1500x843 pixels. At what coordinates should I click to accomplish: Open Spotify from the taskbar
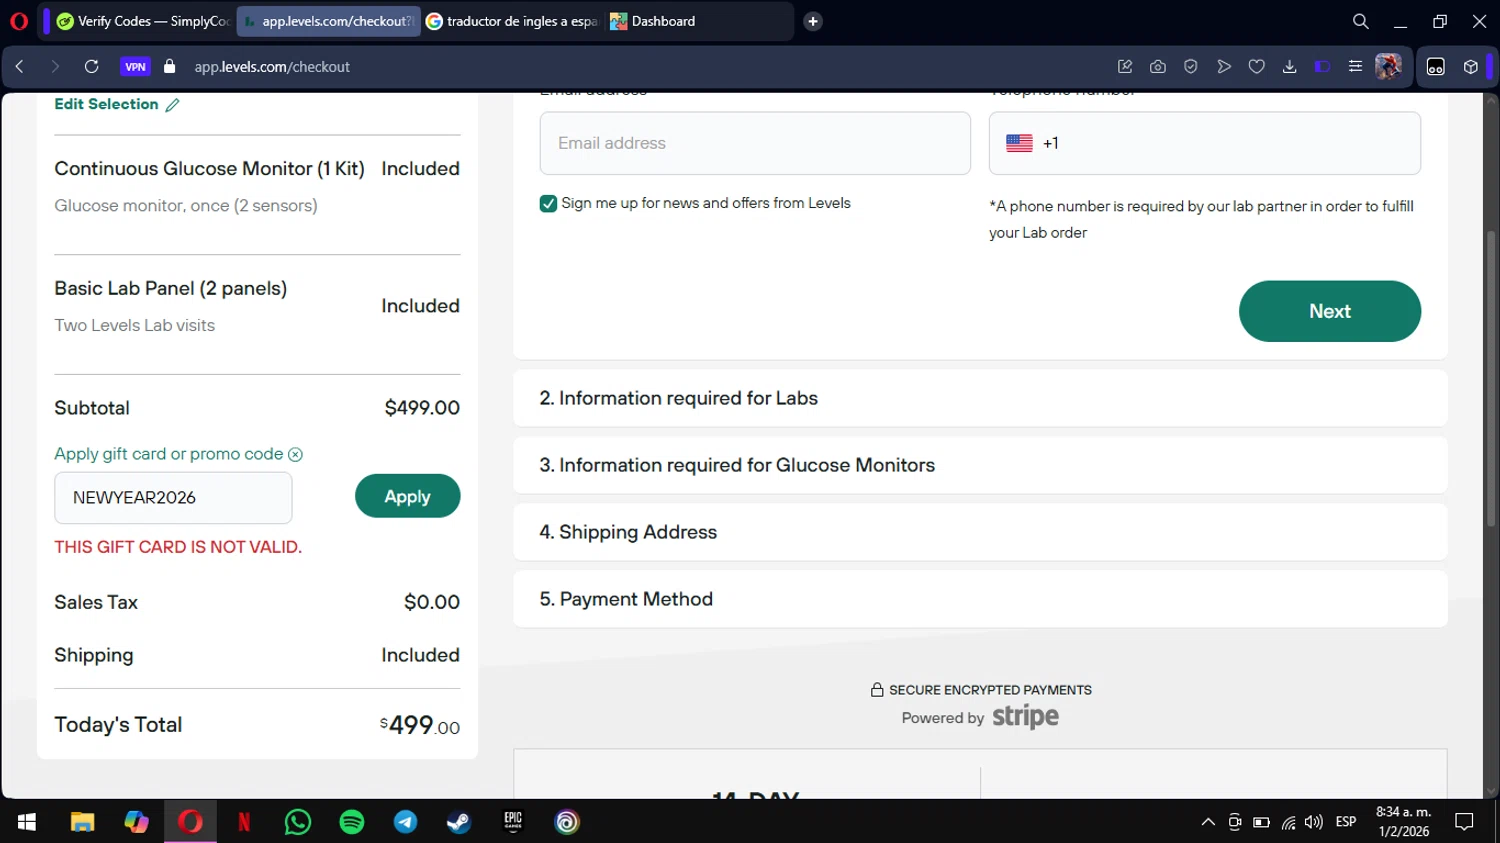point(352,822)
